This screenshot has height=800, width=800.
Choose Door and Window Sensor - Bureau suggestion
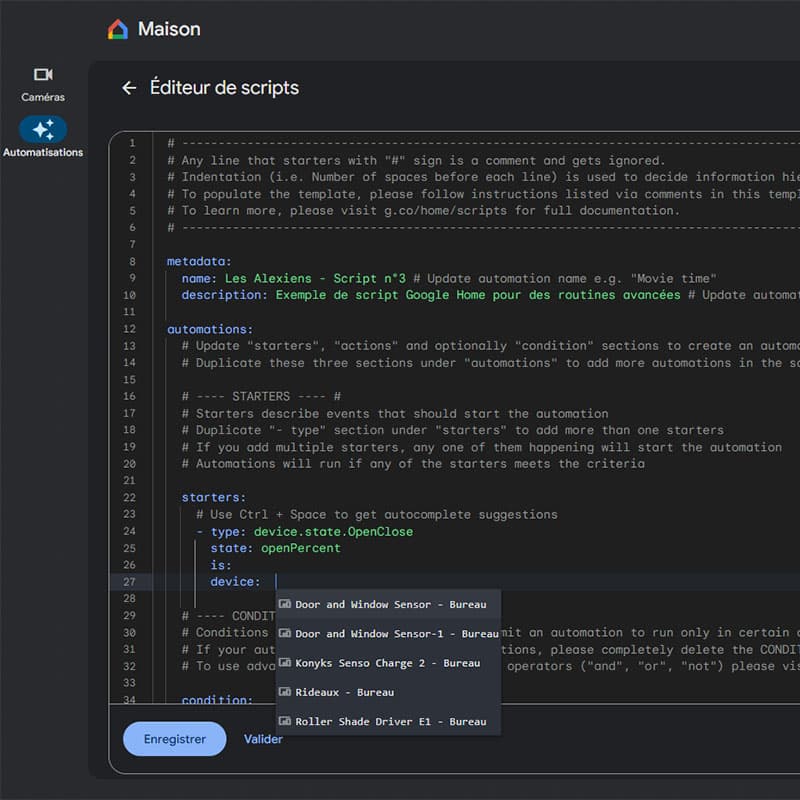click(x=390, y=604)
